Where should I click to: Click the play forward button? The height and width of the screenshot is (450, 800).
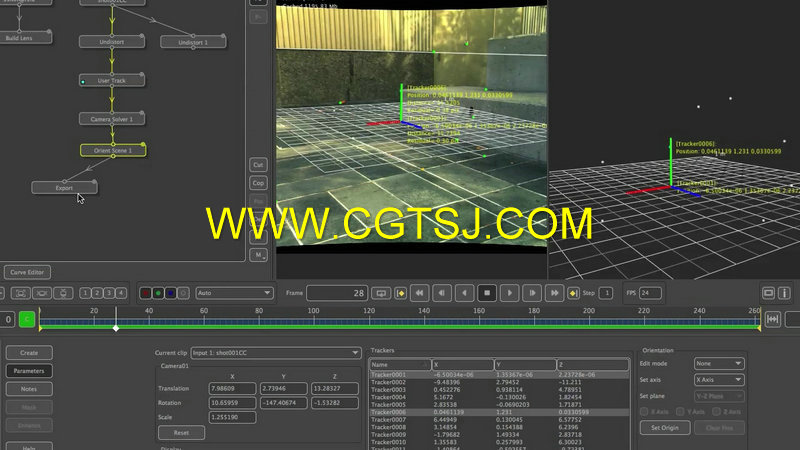[x=509, y=293]
